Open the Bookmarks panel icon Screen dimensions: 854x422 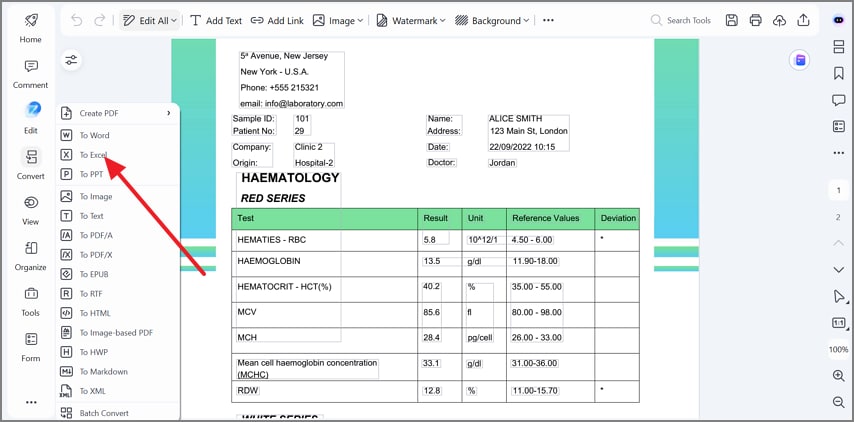tap(839, 74)
